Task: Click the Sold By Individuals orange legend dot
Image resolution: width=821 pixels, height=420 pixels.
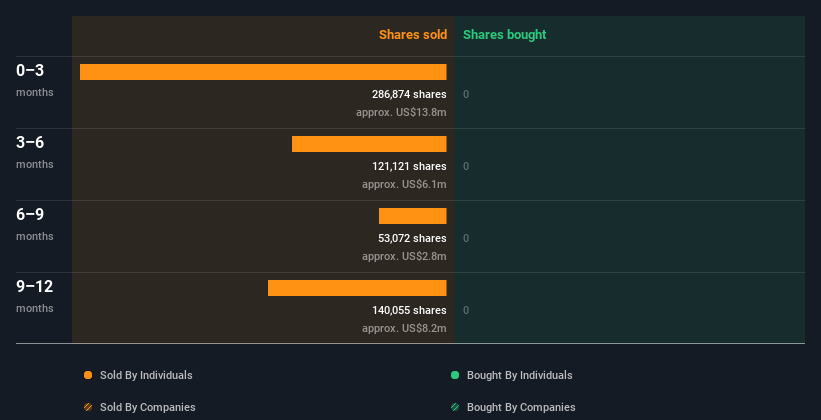Action: [88, 375]
